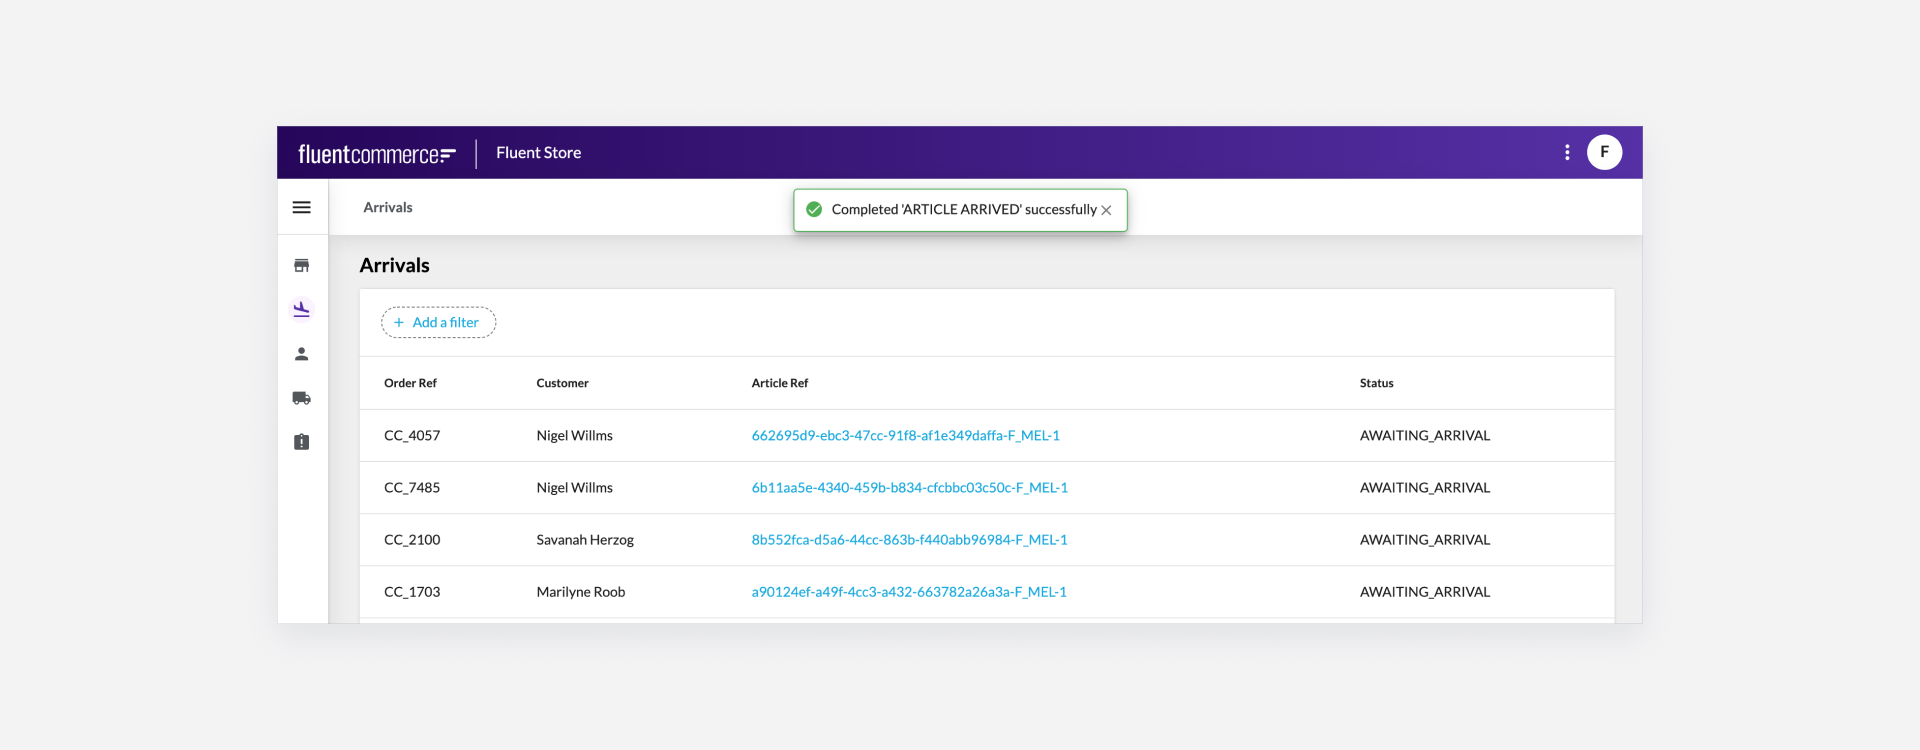Open article link starting with 6b11aa5e
This screenshot has width=1920, height=750.
909,488
